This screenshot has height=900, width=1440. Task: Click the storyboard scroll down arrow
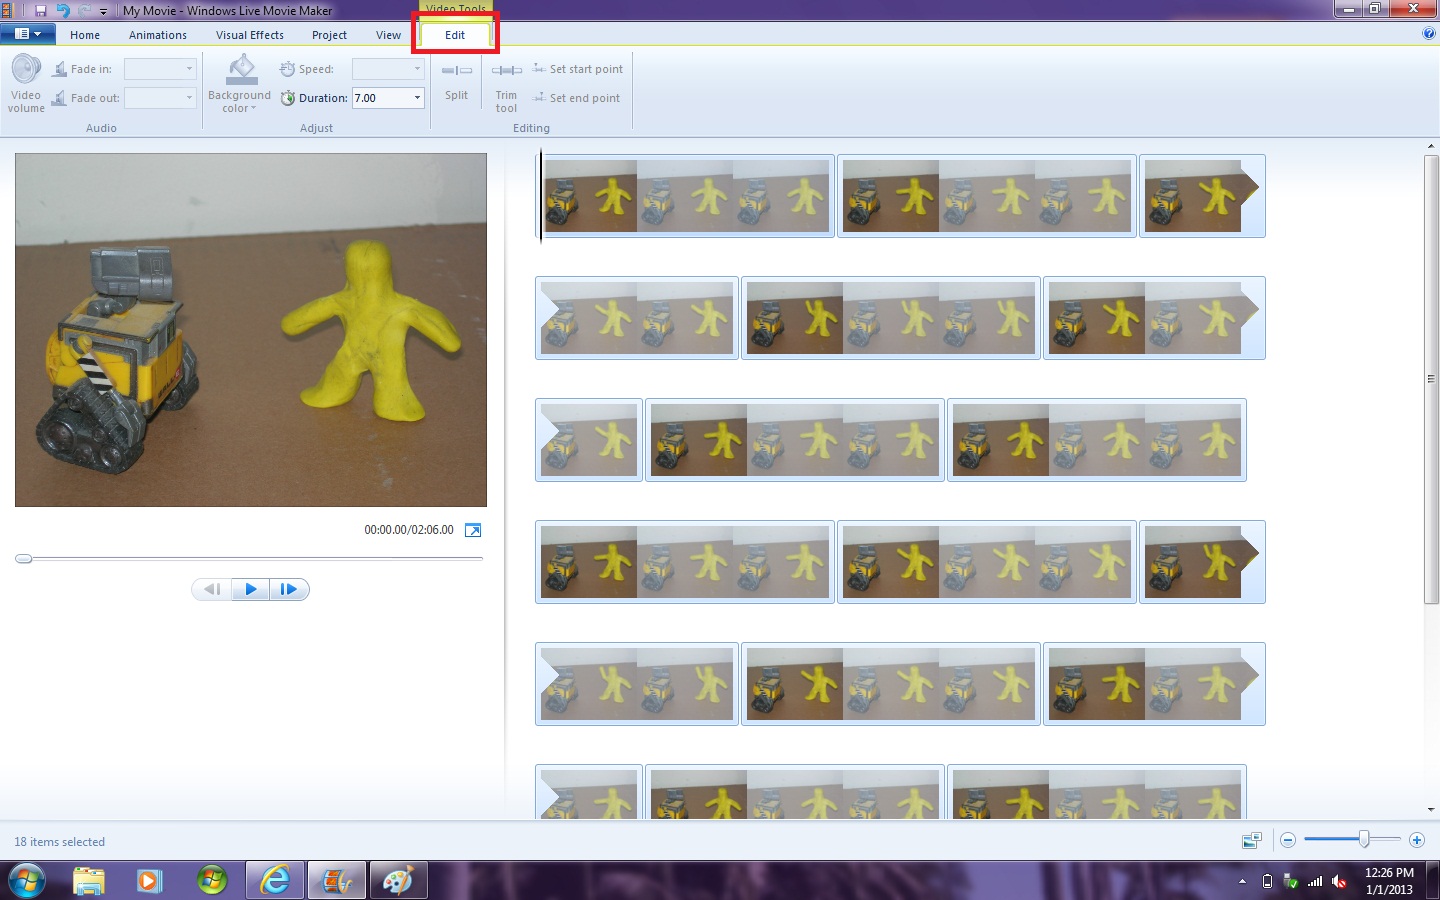(x=1431, y=811)
